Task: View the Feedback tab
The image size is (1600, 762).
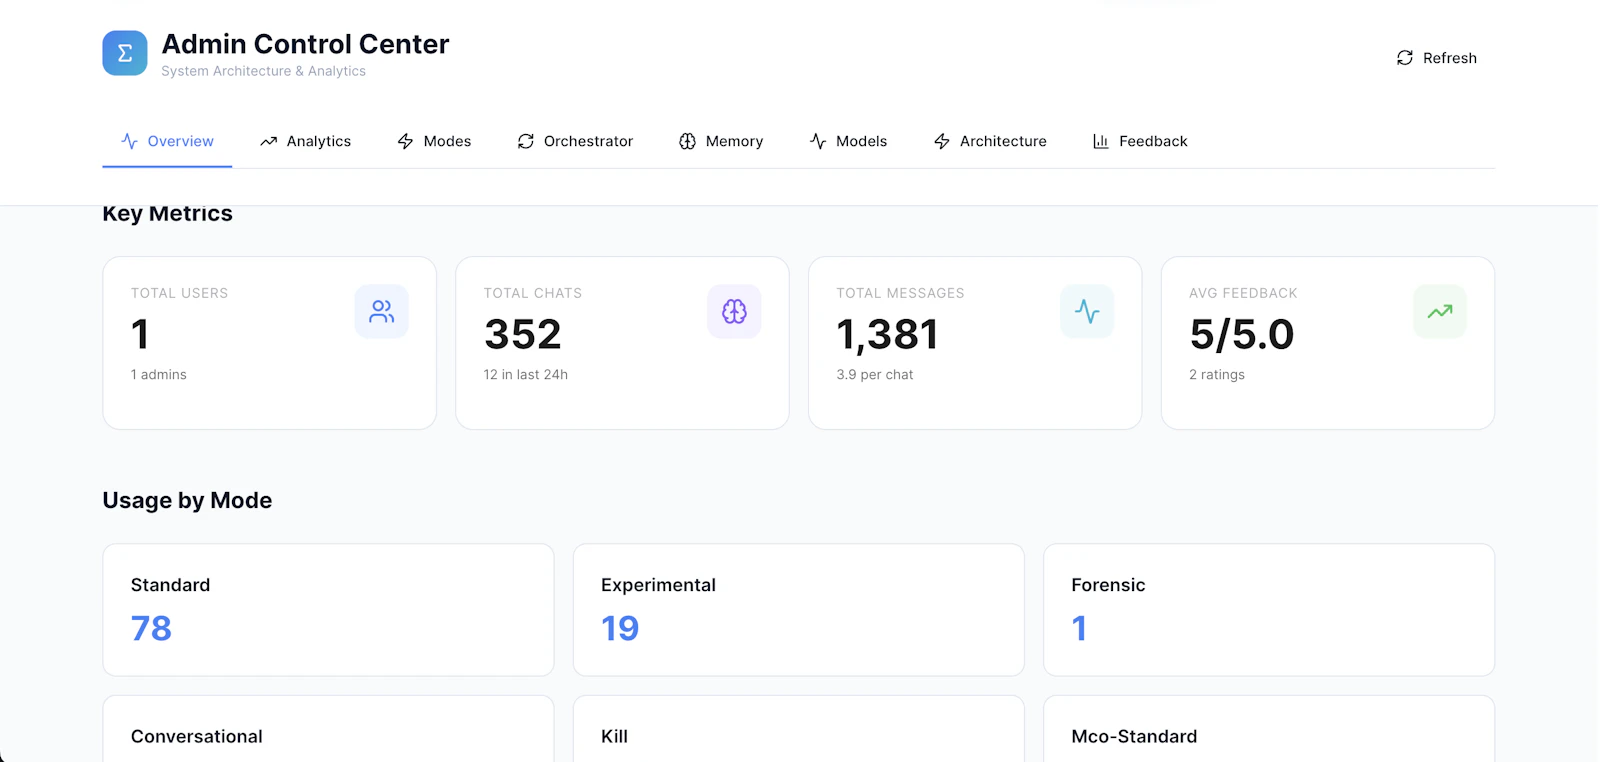Action: 1140,141
